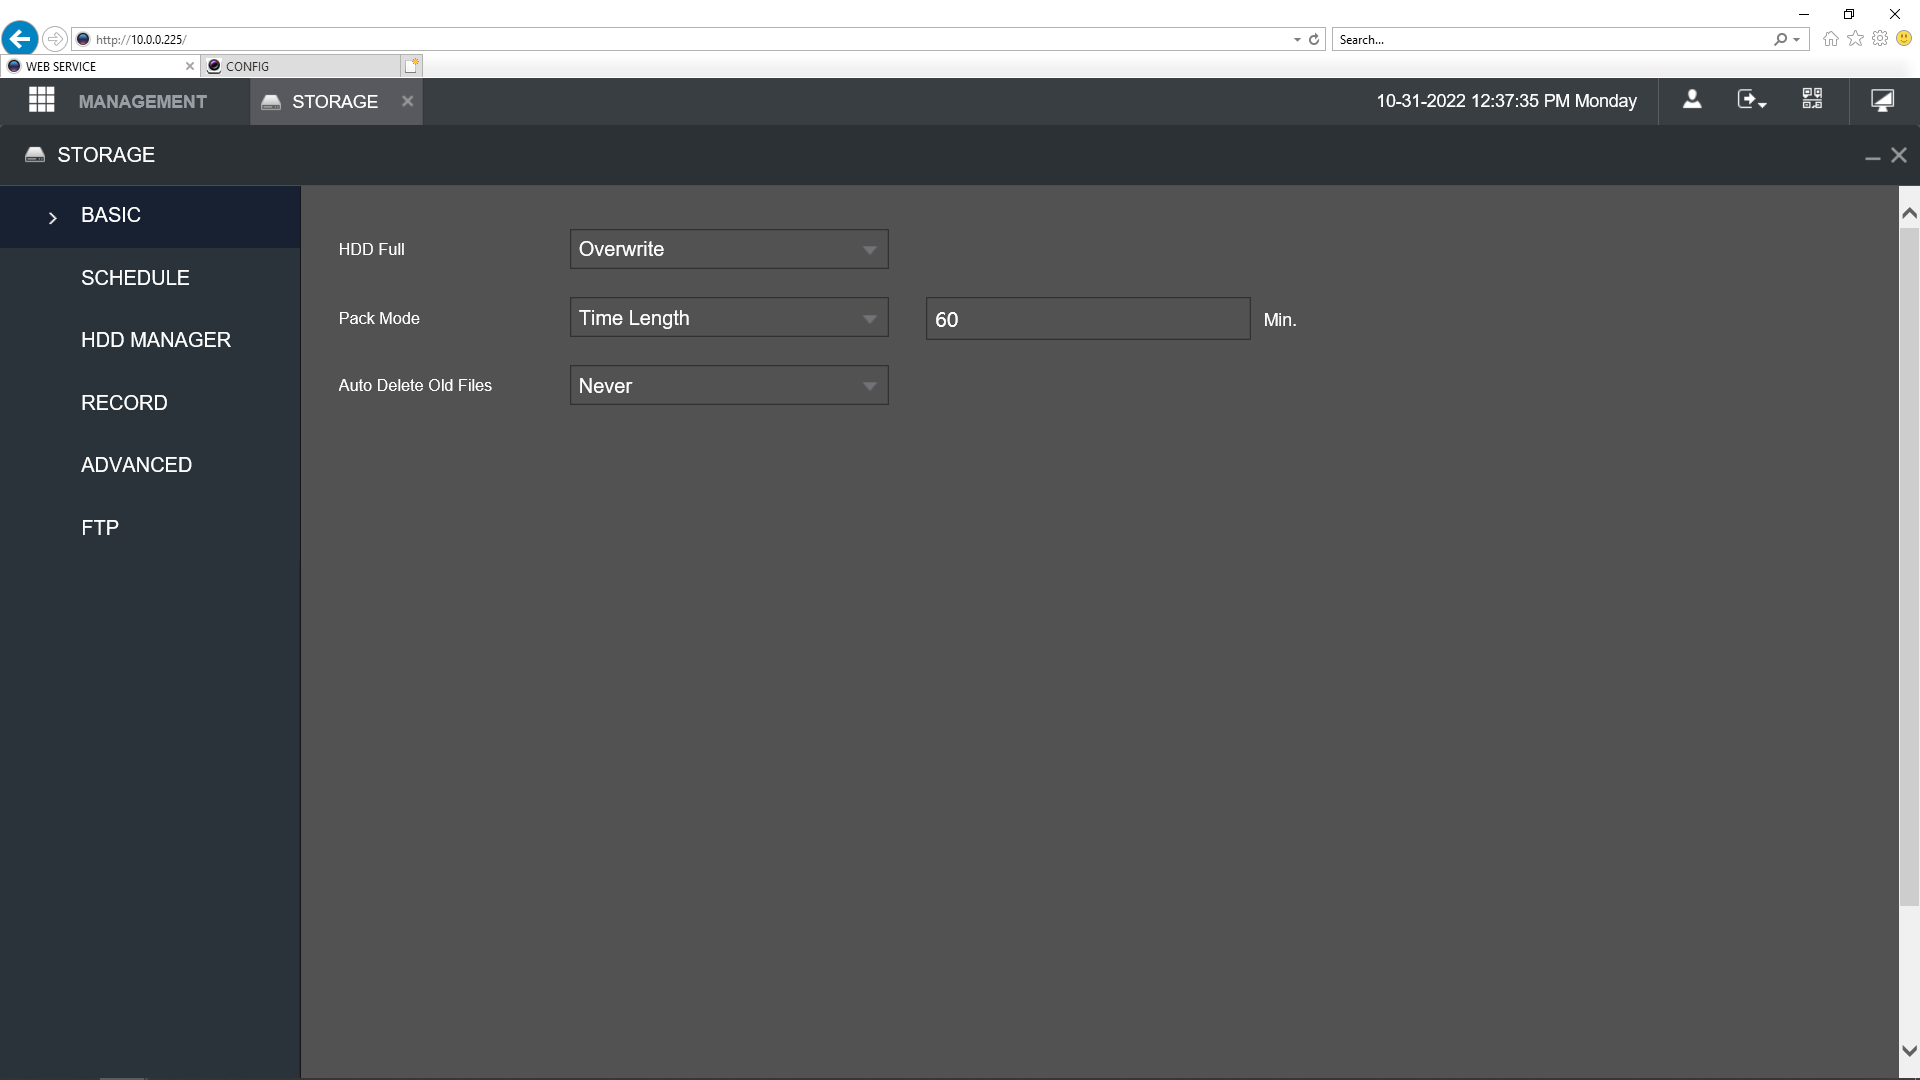Click the smiley feedback icon

point(1904,38)
